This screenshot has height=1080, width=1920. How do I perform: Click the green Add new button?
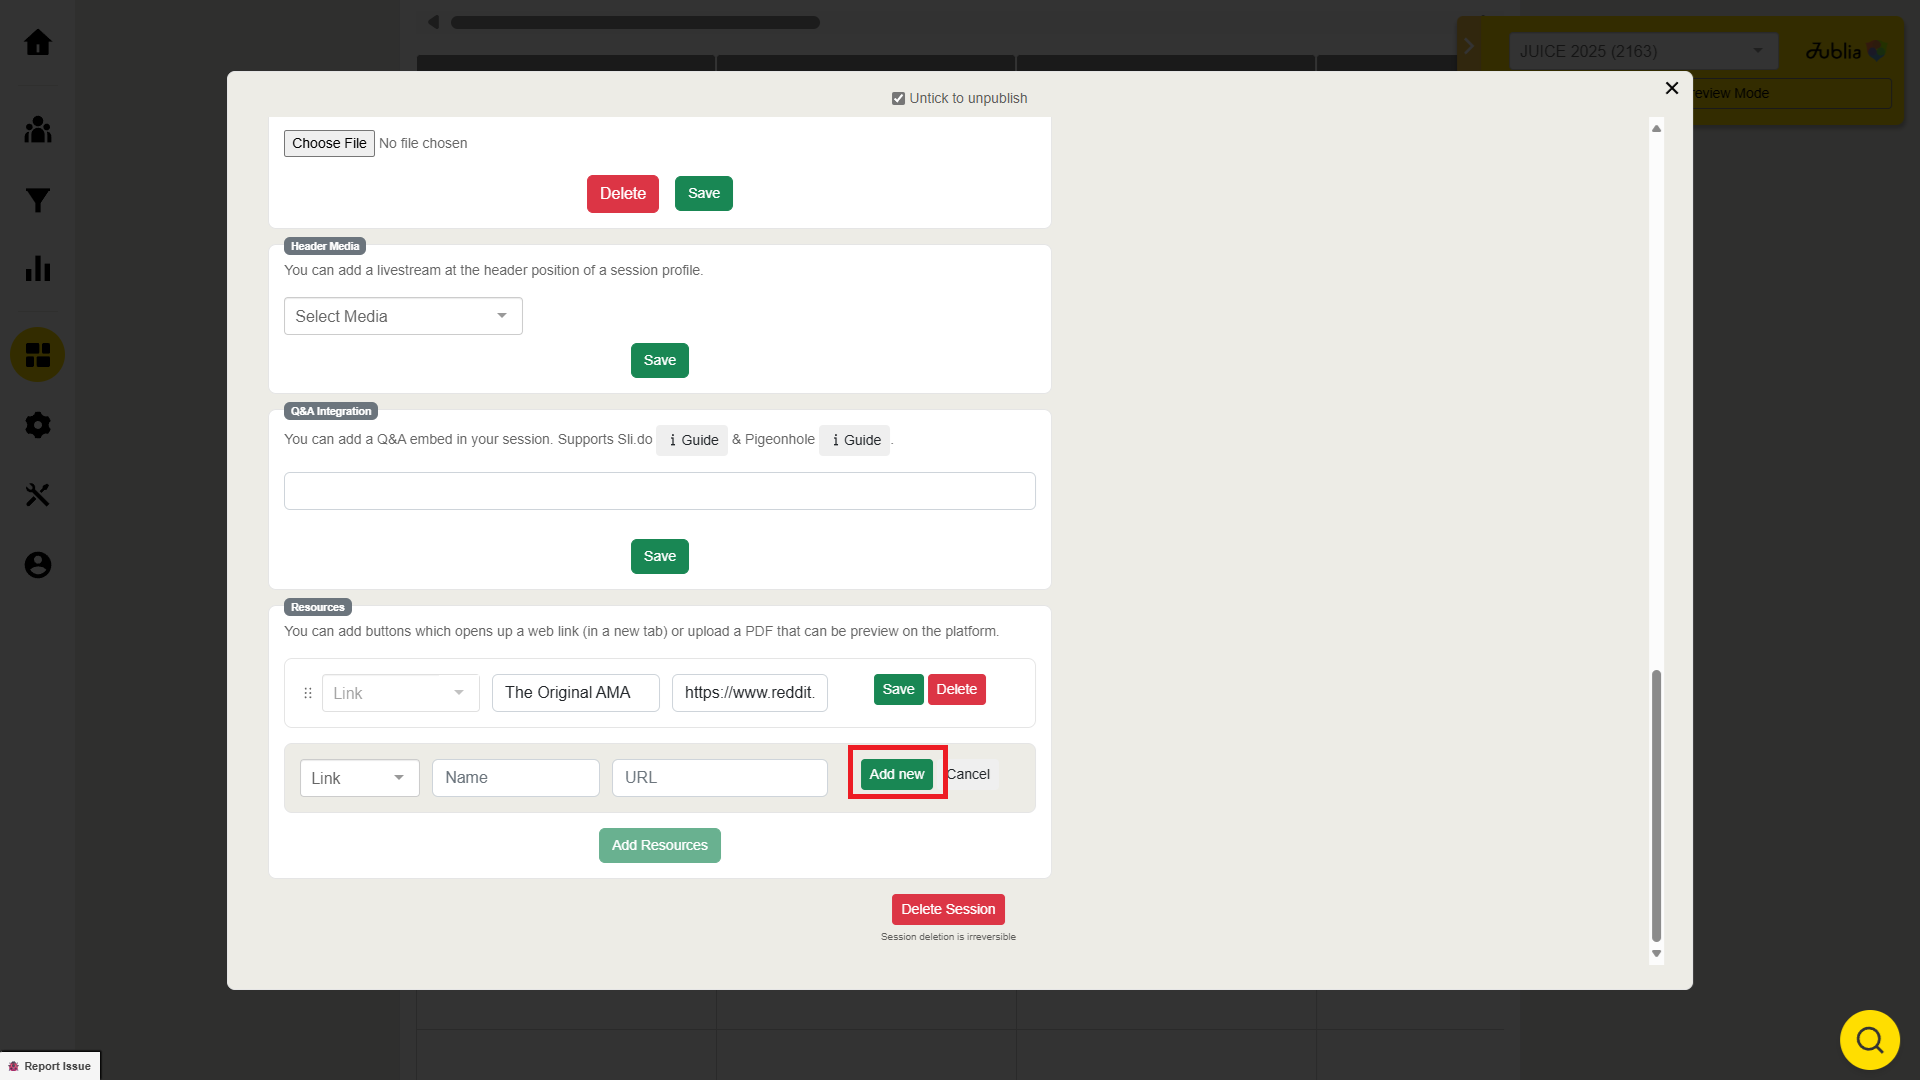(896, 774)
